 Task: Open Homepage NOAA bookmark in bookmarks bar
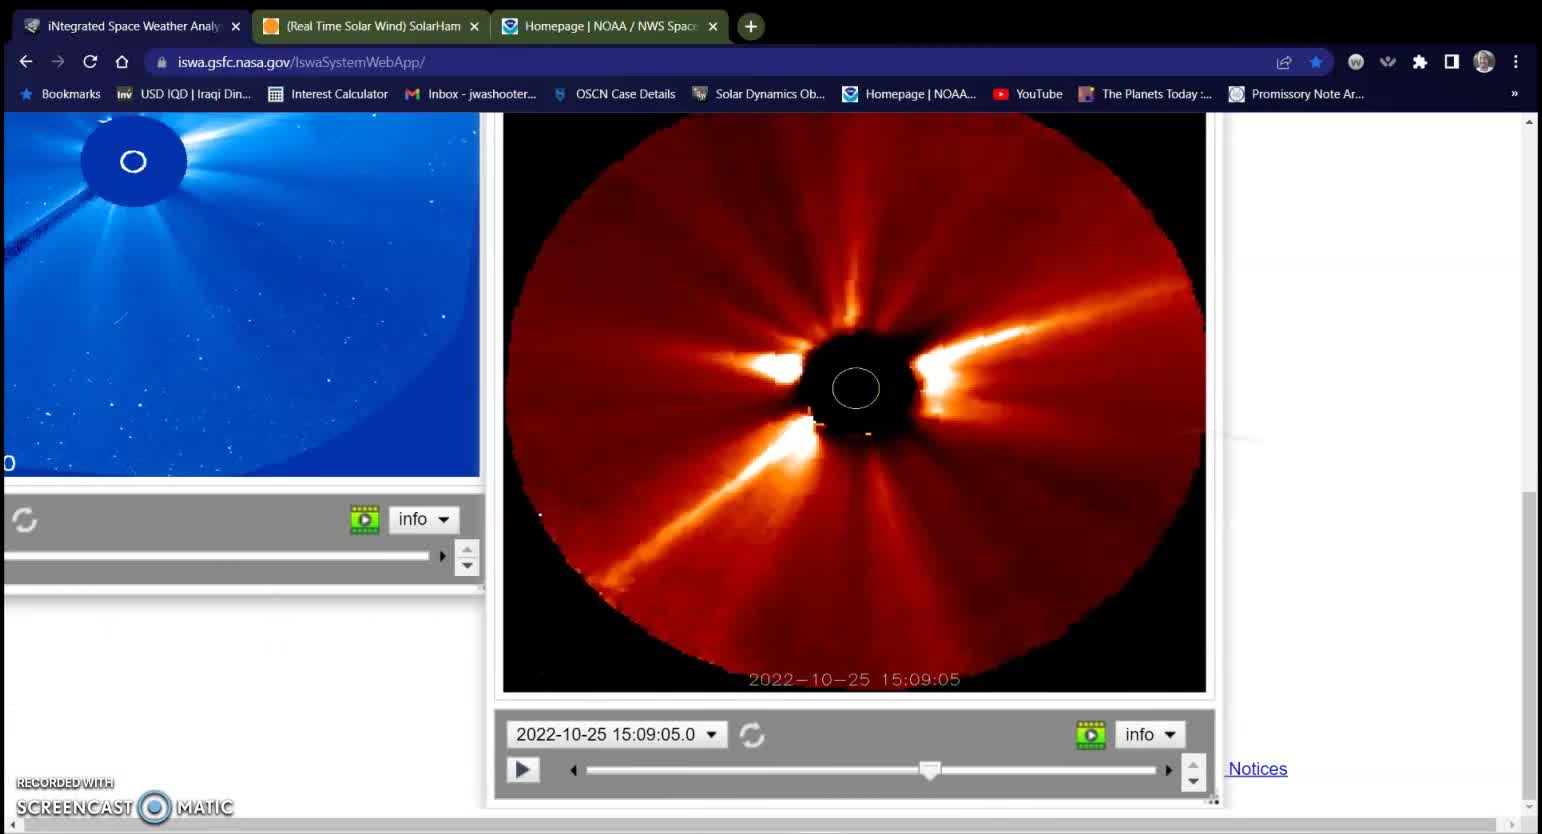[x=909, y=94]
